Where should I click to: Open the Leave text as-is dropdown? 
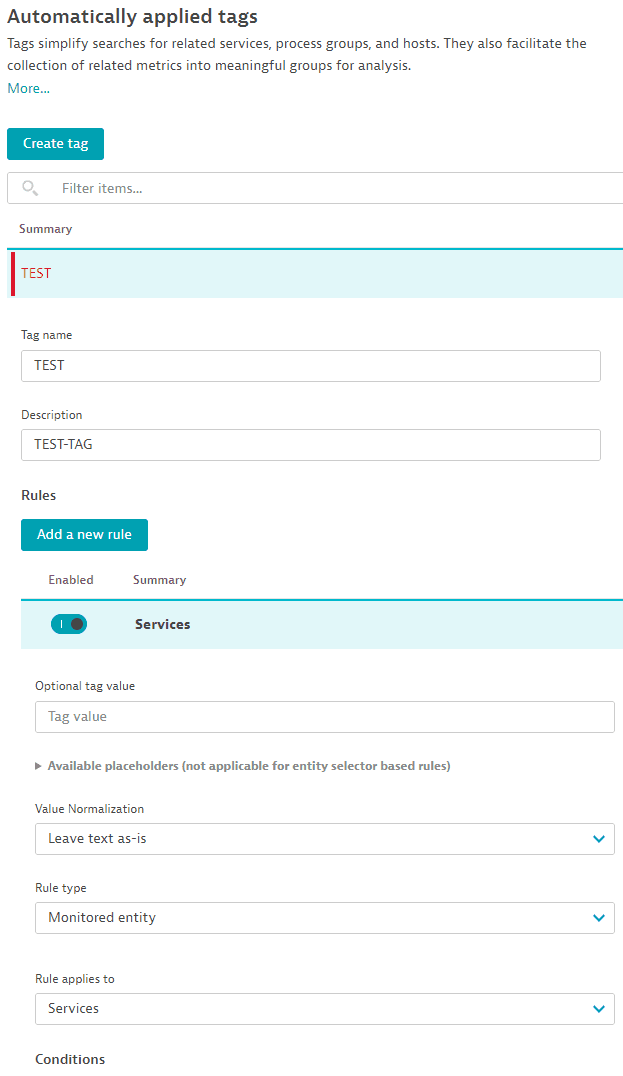point(325,839)
